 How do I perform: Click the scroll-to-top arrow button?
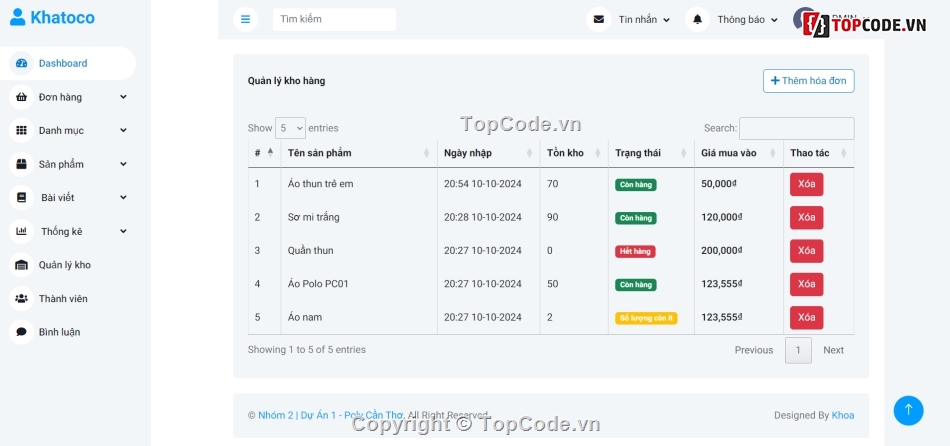pos(908,410)
